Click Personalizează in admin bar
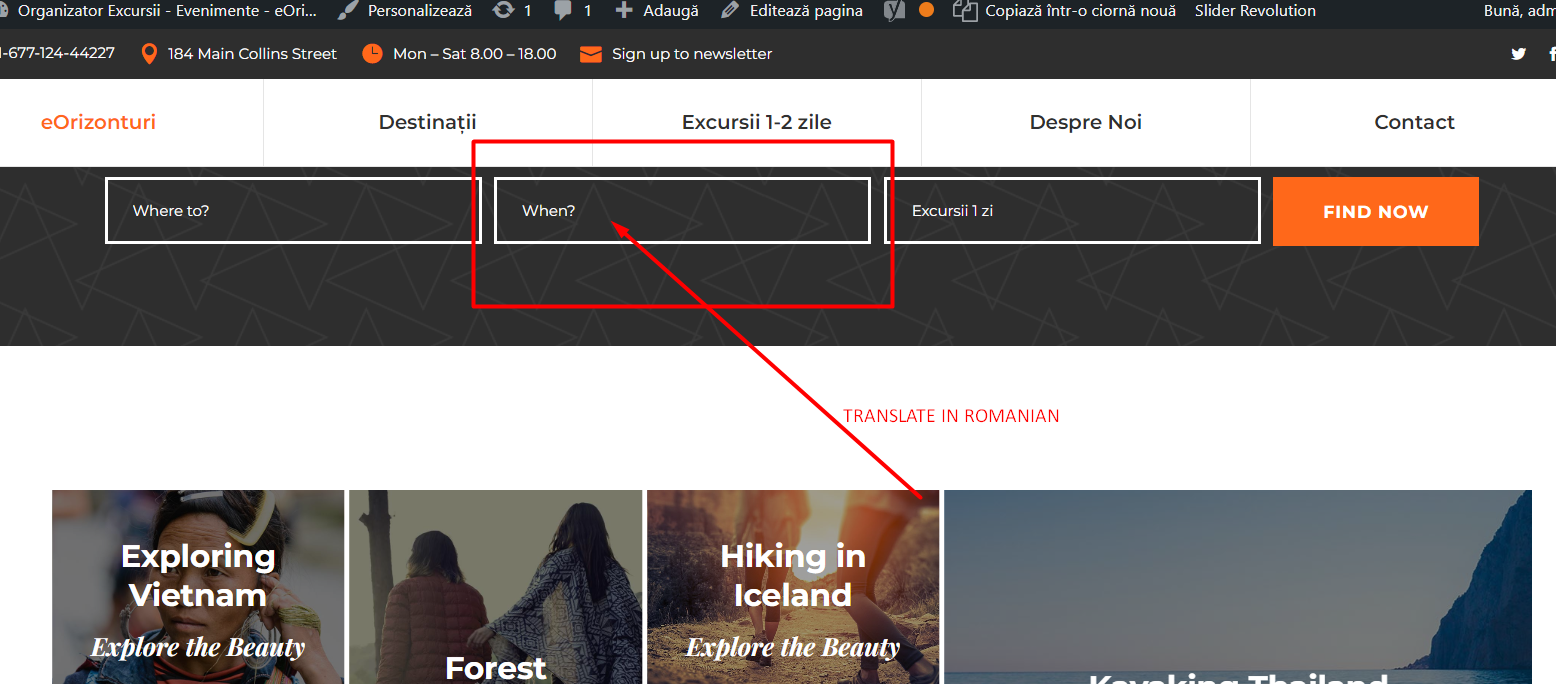Screen dimensions: 1556x684 (x=420, y=11)
